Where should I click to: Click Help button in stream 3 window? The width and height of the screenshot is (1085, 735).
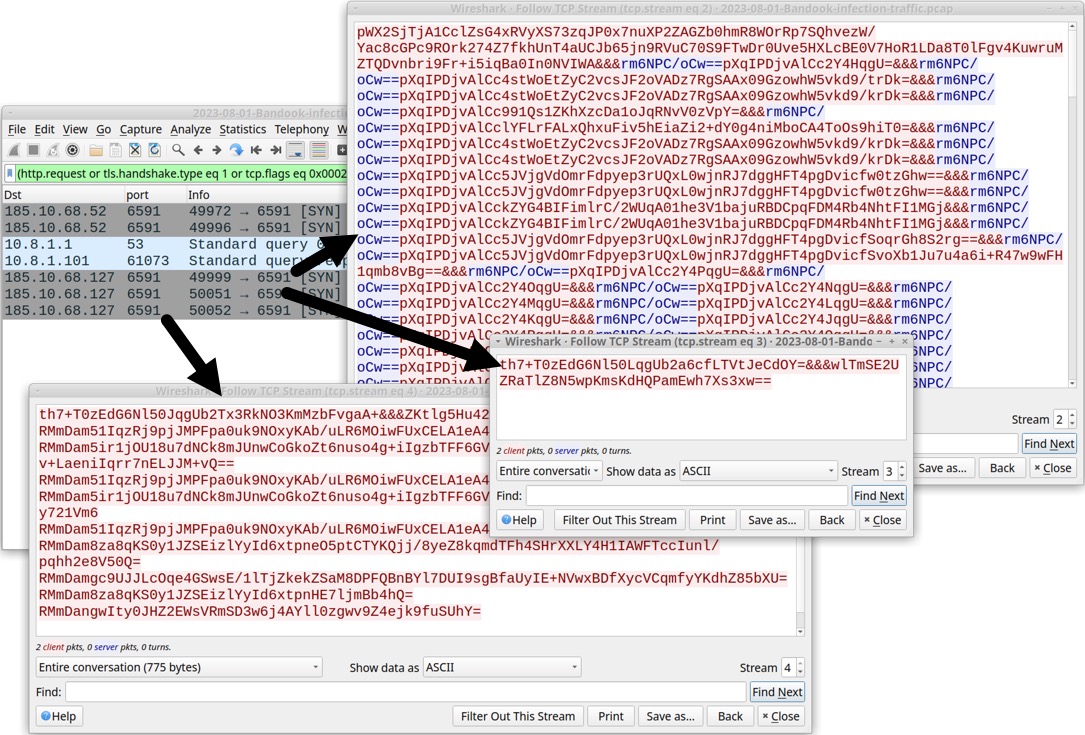click(519, 520)
